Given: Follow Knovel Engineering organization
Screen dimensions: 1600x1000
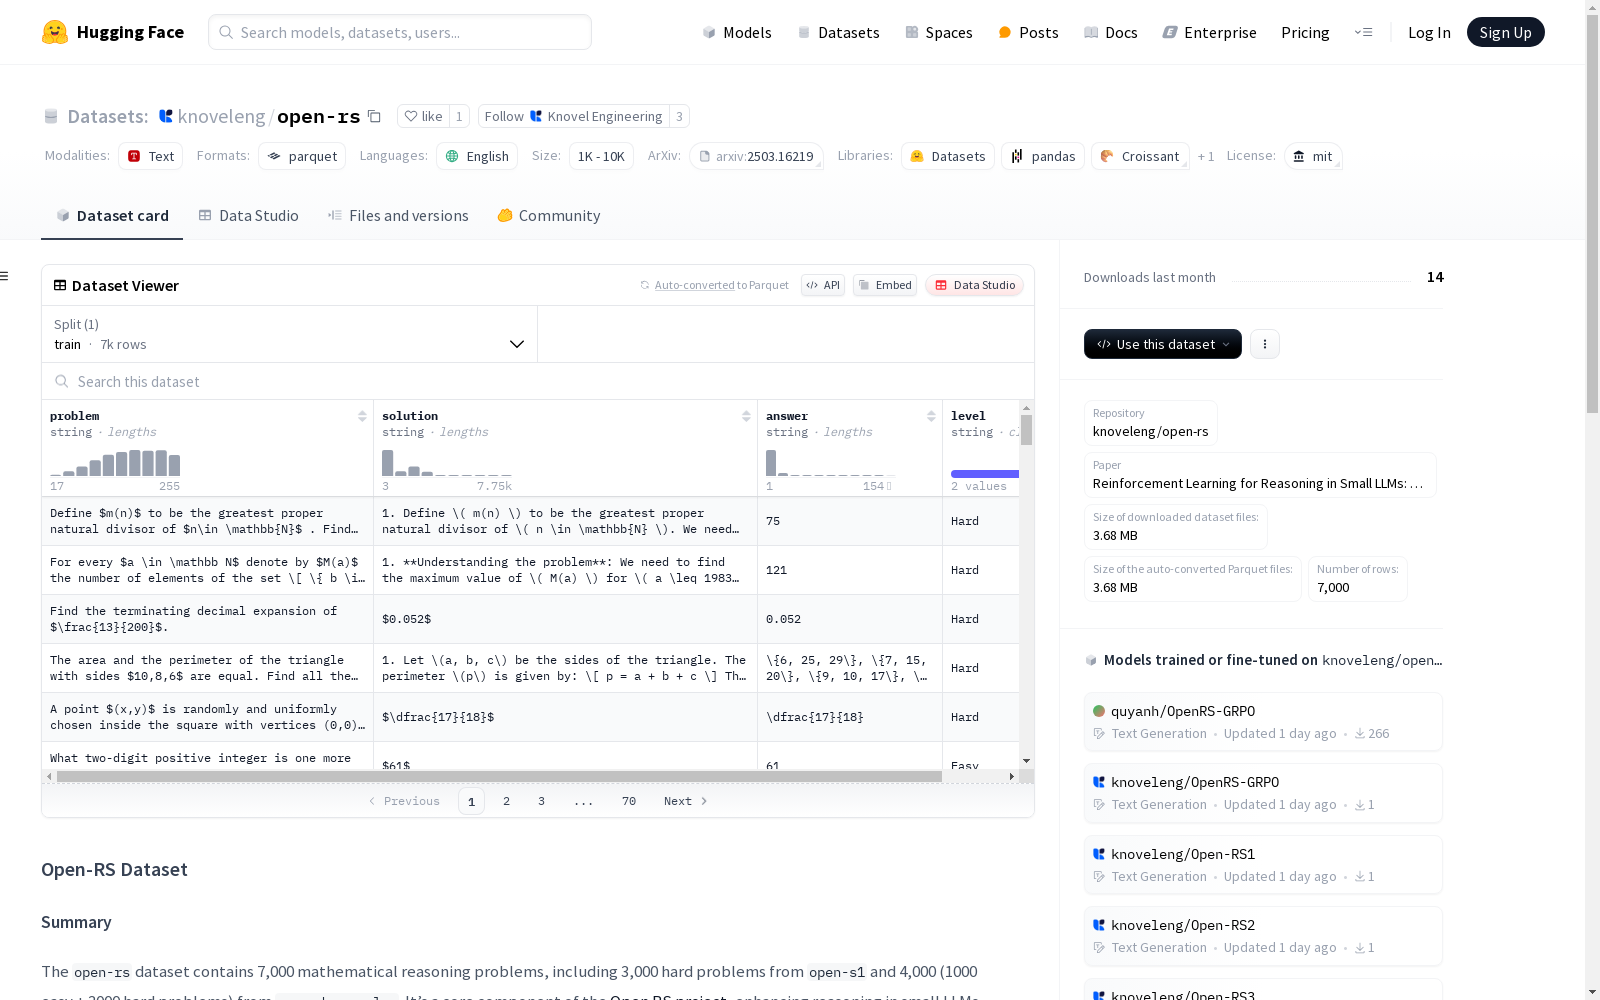Looking at the screenshot, I should pos(574,116).
